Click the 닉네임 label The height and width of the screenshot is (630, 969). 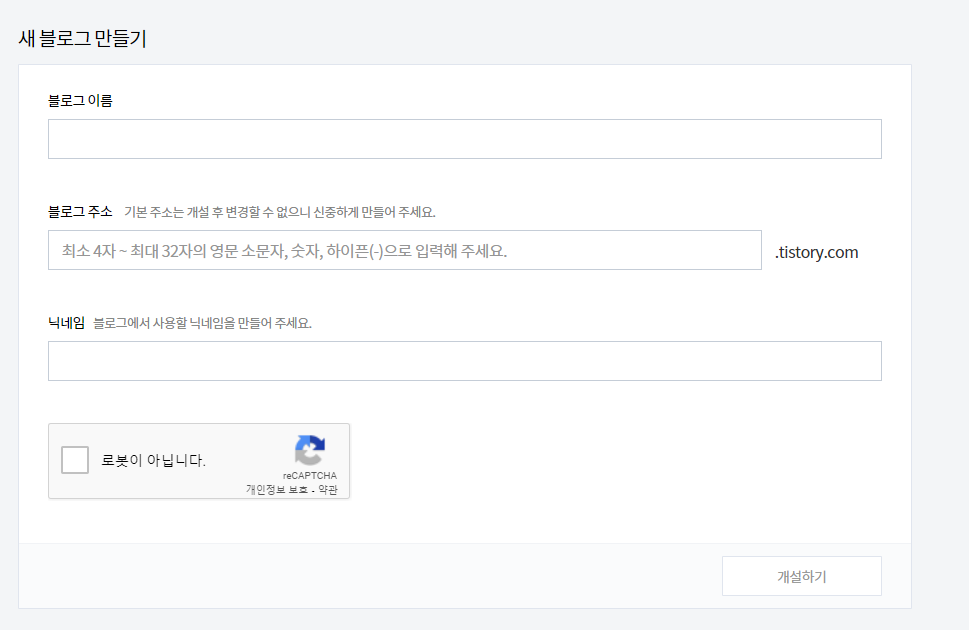point(66,323)
